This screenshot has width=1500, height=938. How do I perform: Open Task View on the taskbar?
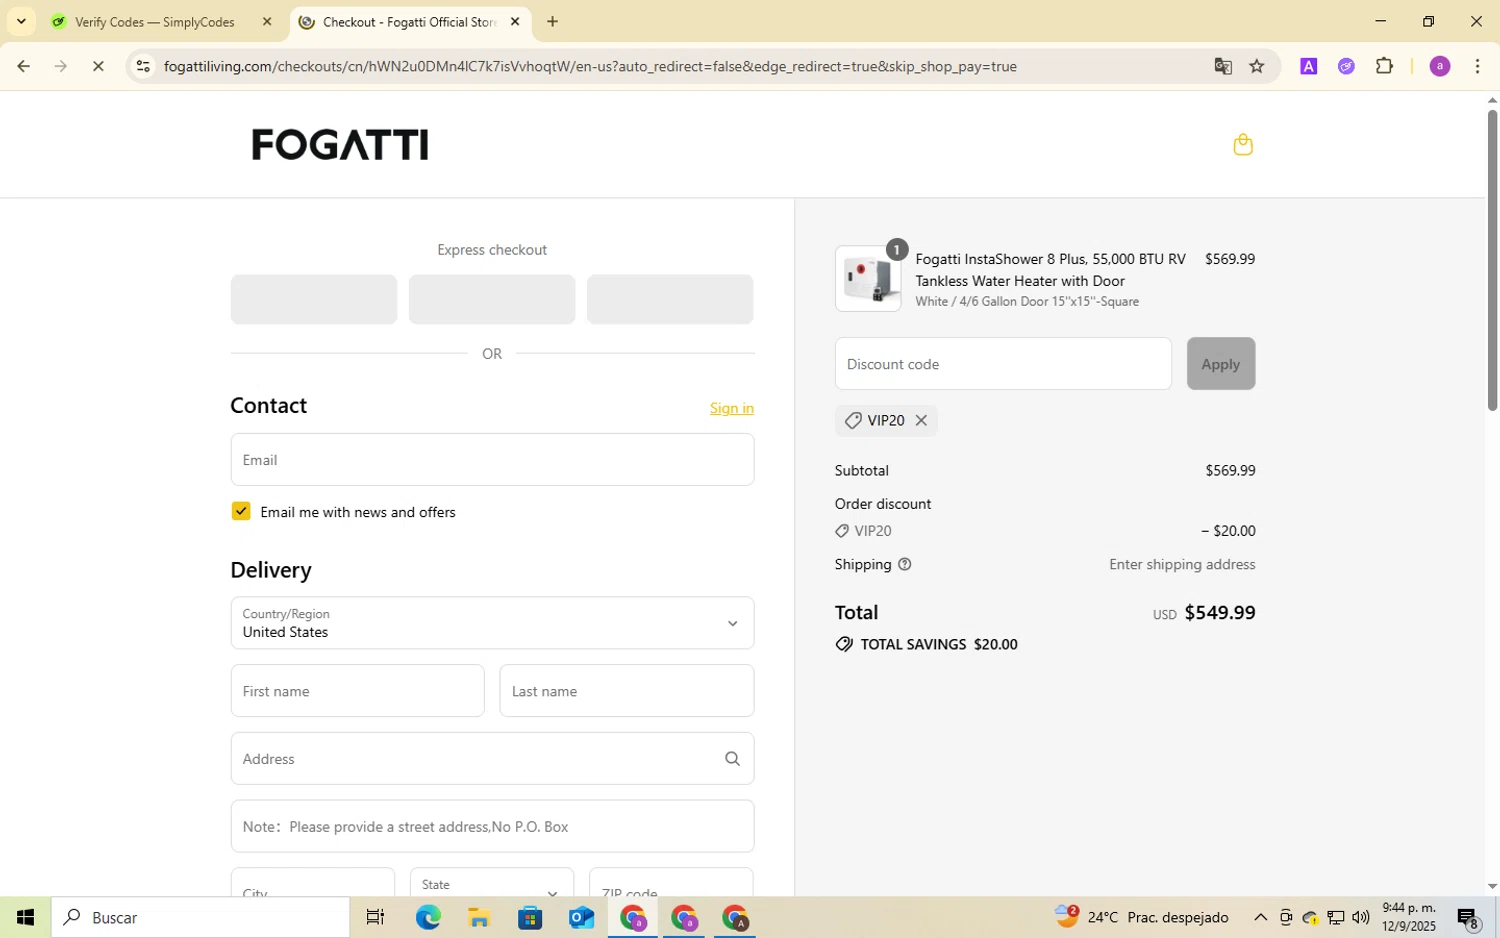point(375,917)
